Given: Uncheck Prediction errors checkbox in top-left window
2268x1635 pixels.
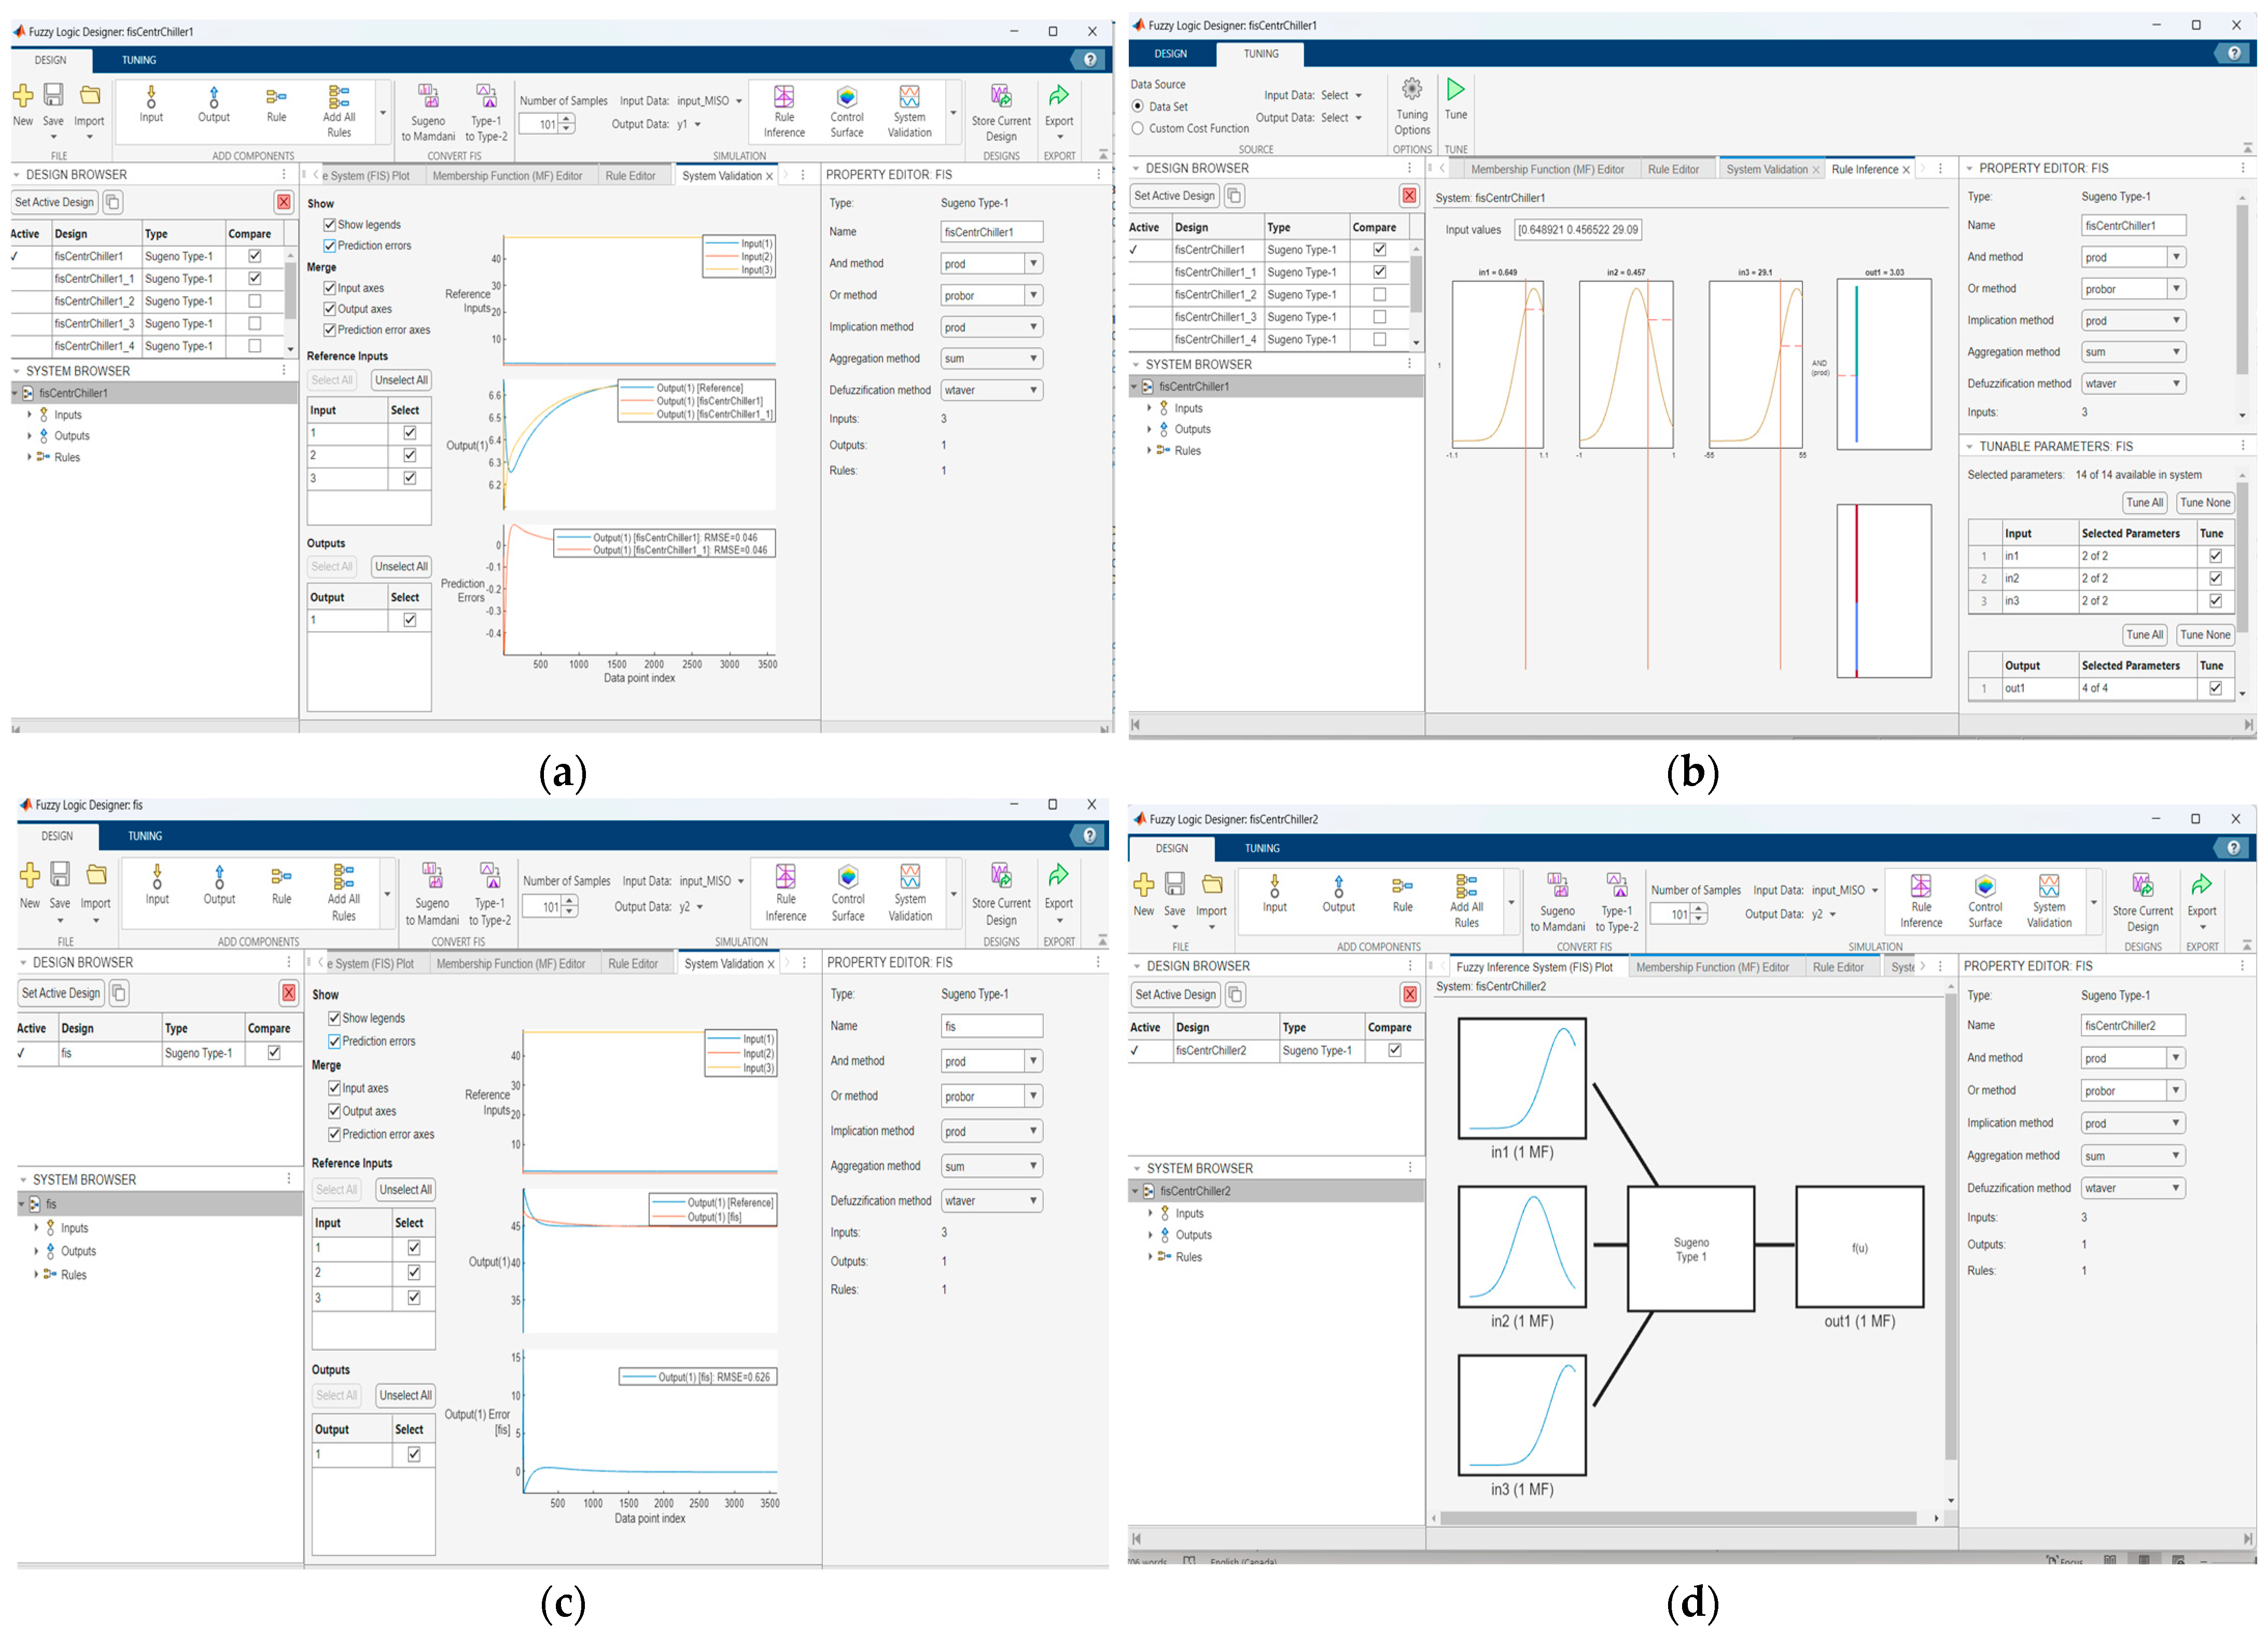Looking at the screenshot, I should [x=330, y=246].
